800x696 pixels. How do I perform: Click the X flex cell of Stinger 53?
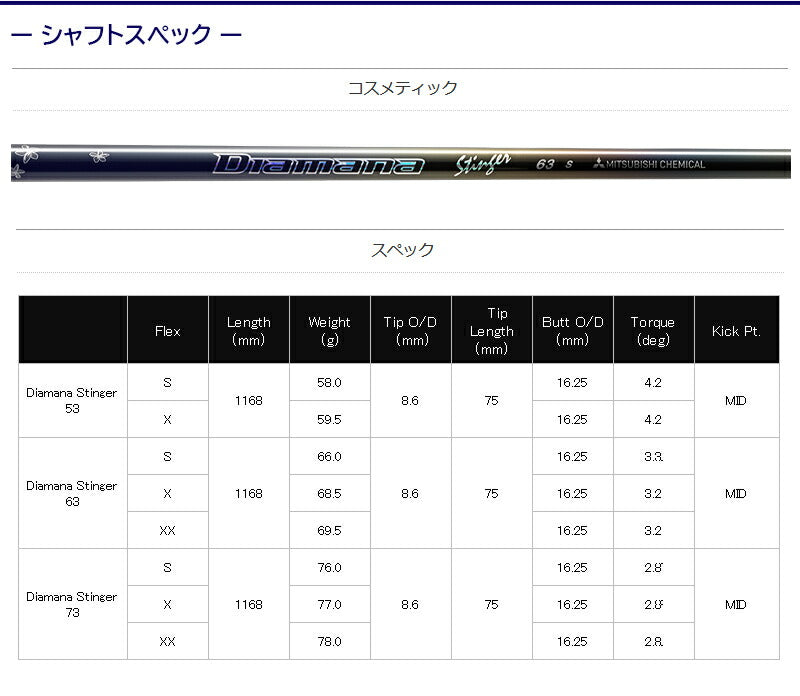[x=167, y=419]
